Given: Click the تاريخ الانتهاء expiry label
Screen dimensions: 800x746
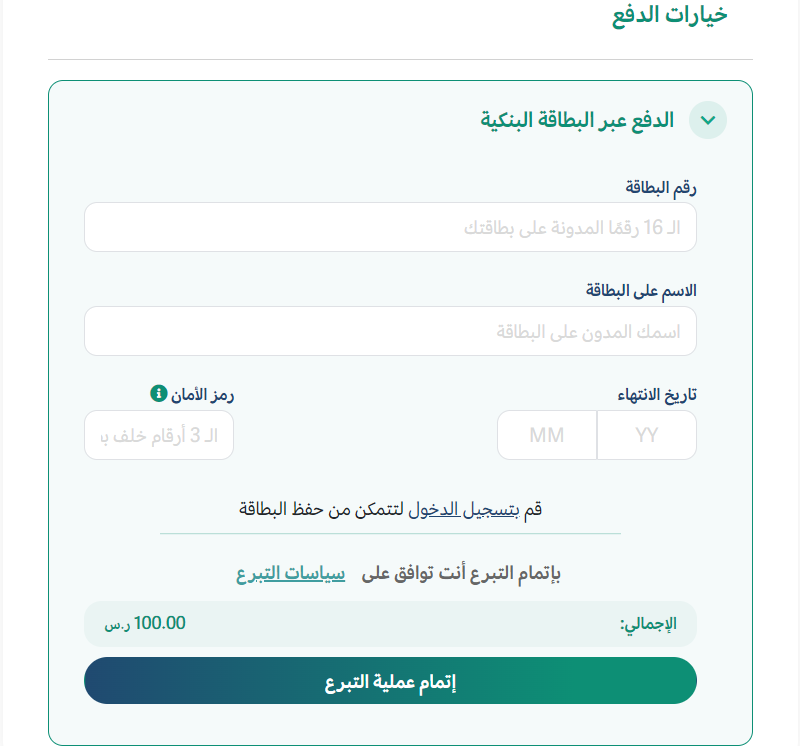Looking at the screenshot, I should click(x=657, y=394).
